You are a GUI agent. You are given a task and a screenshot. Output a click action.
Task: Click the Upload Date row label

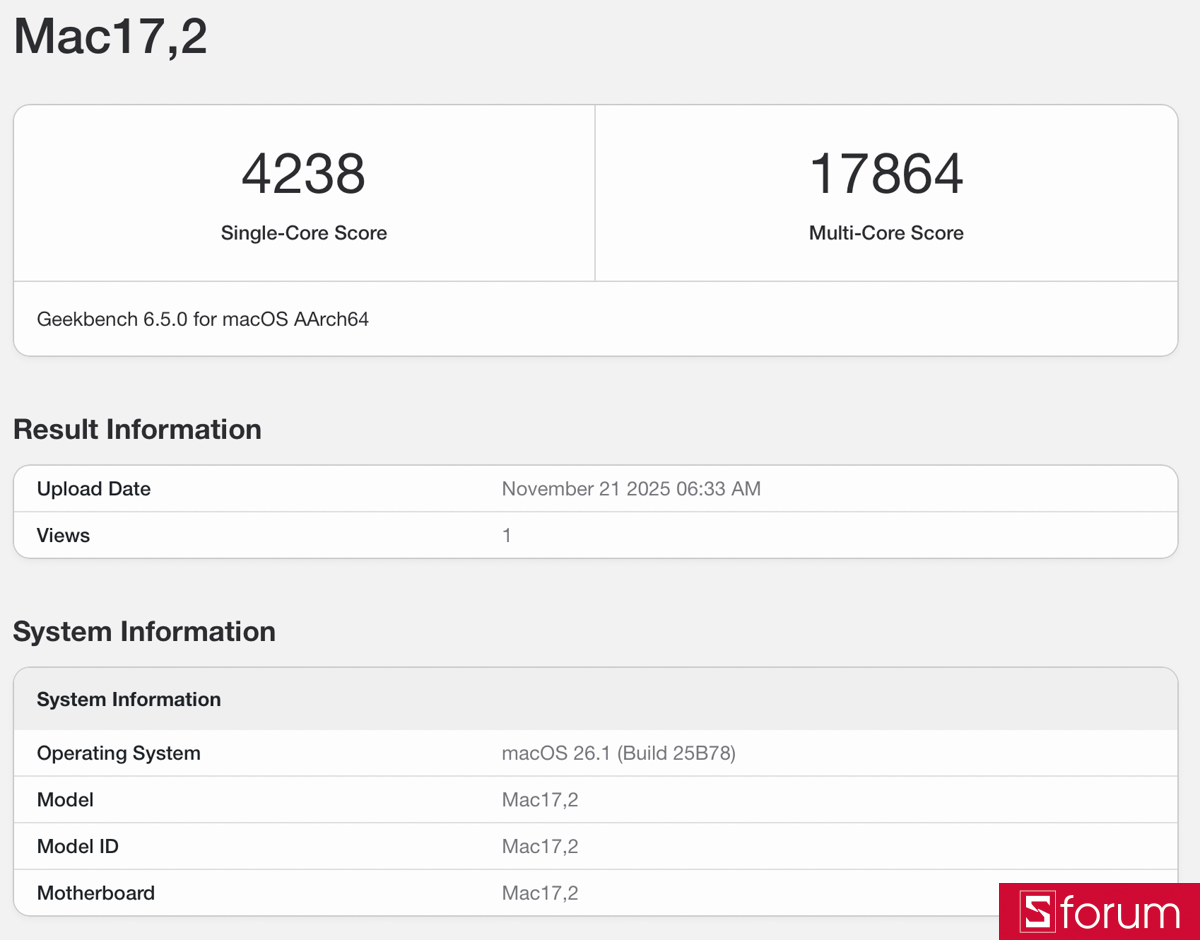(x=94, y=489)
